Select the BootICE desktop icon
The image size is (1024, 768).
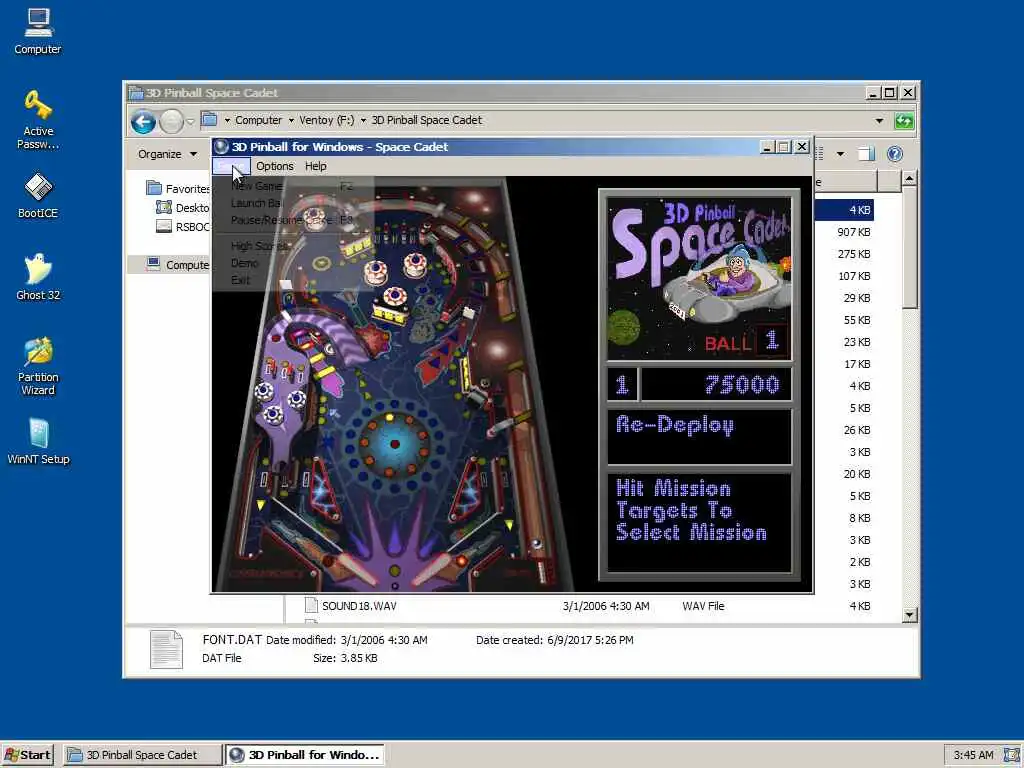pos(38,195)
